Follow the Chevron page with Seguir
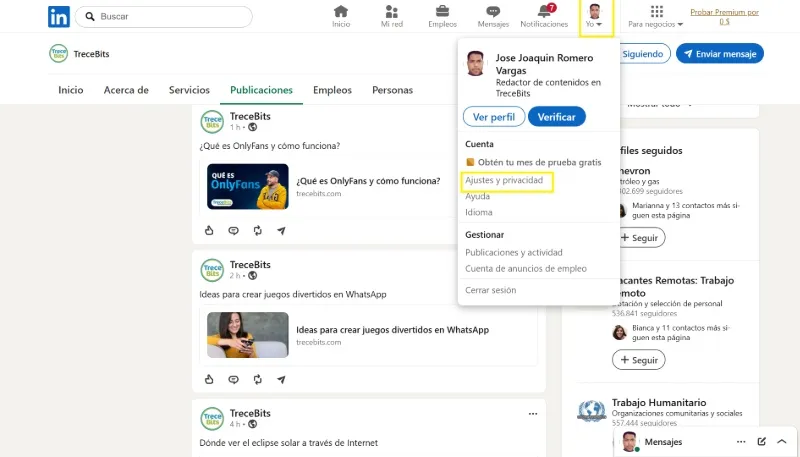Viewport: 800px width, 457px height. click(640, 238)
